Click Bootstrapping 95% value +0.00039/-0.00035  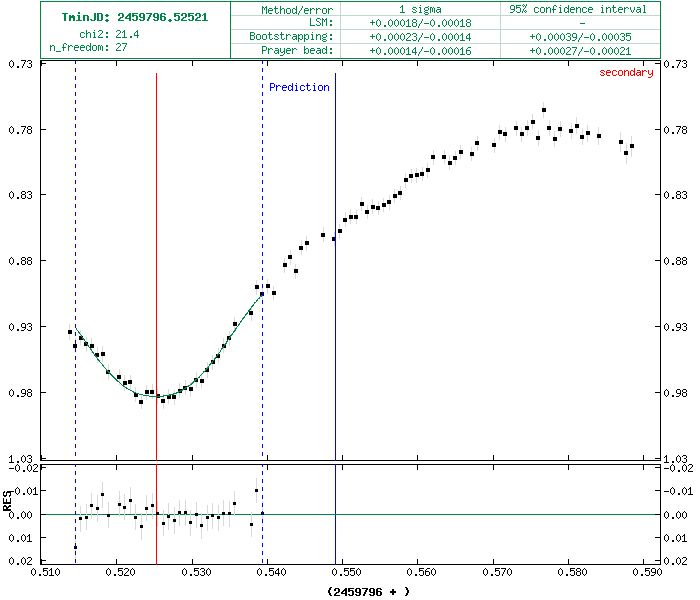pyautogui.click(x=578, y=36)
